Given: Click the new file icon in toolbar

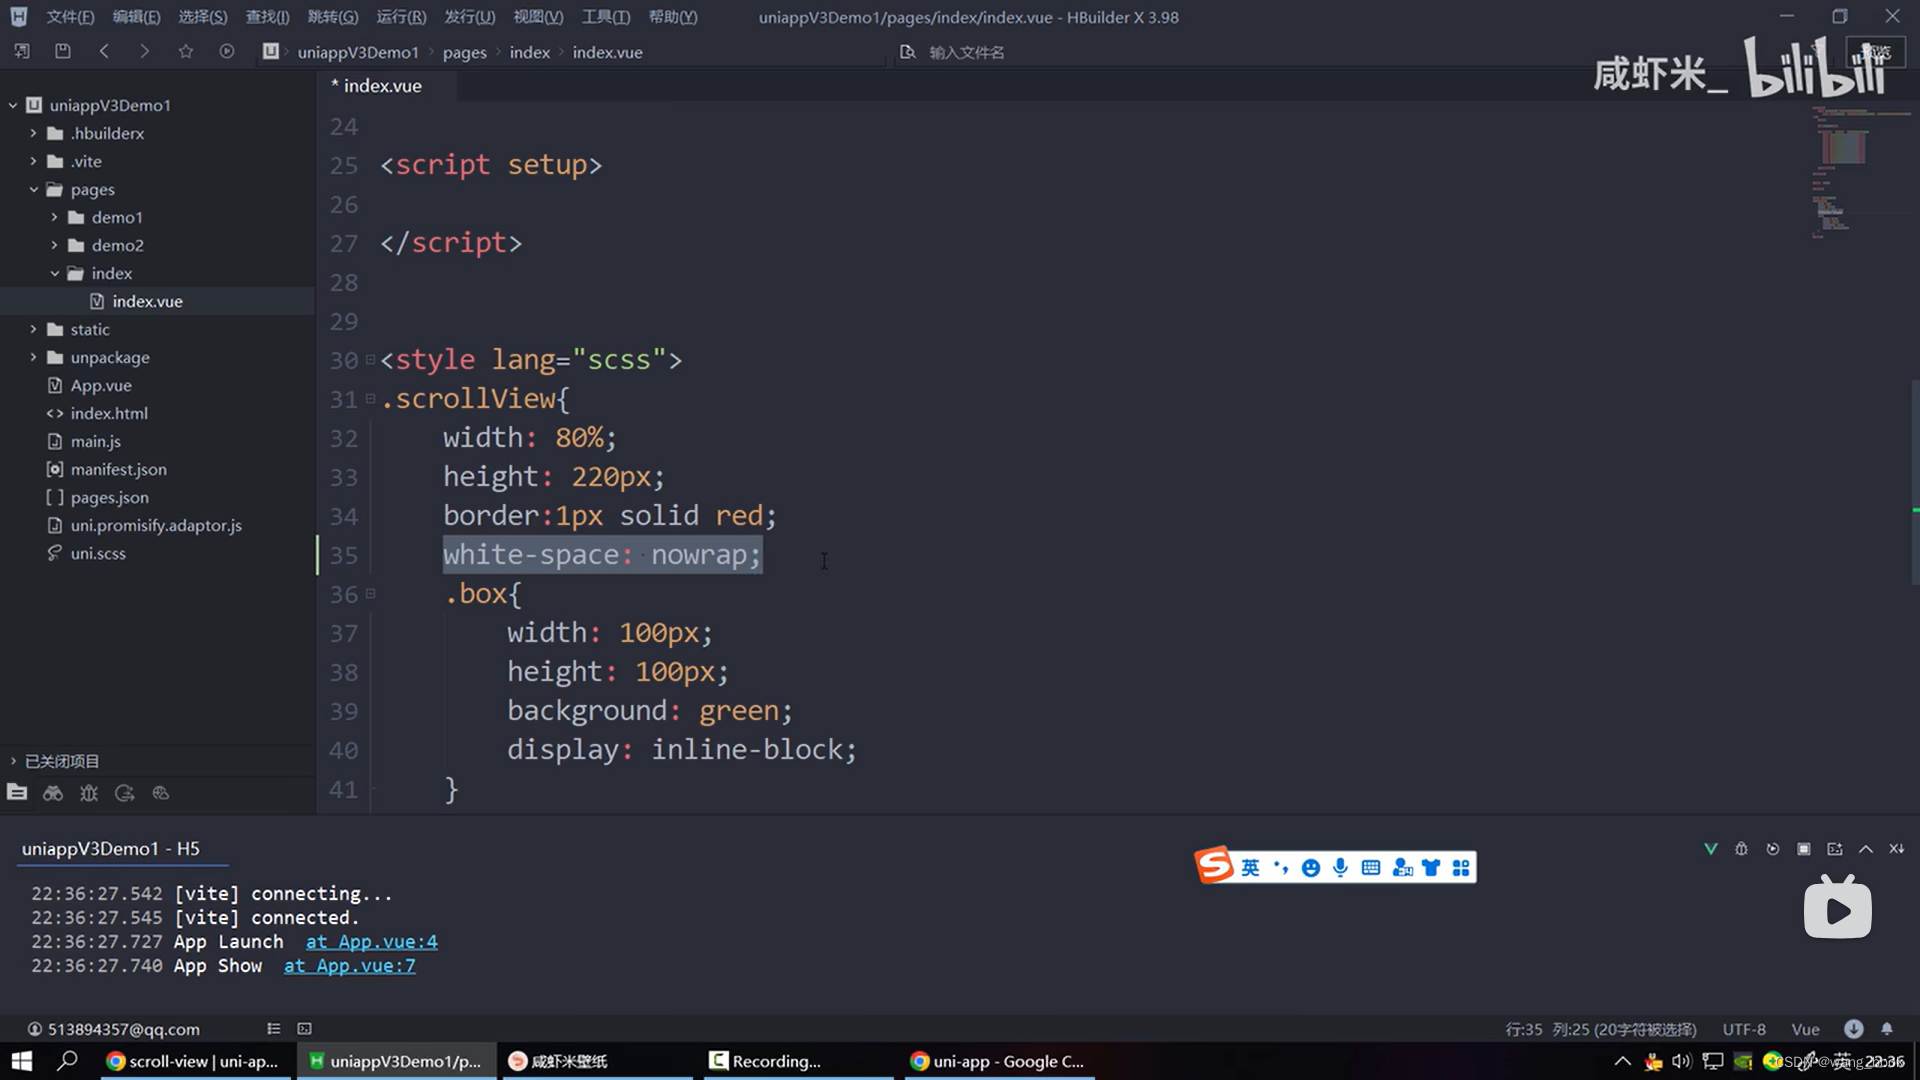Looking at the screenshot, I should [22, 51].
